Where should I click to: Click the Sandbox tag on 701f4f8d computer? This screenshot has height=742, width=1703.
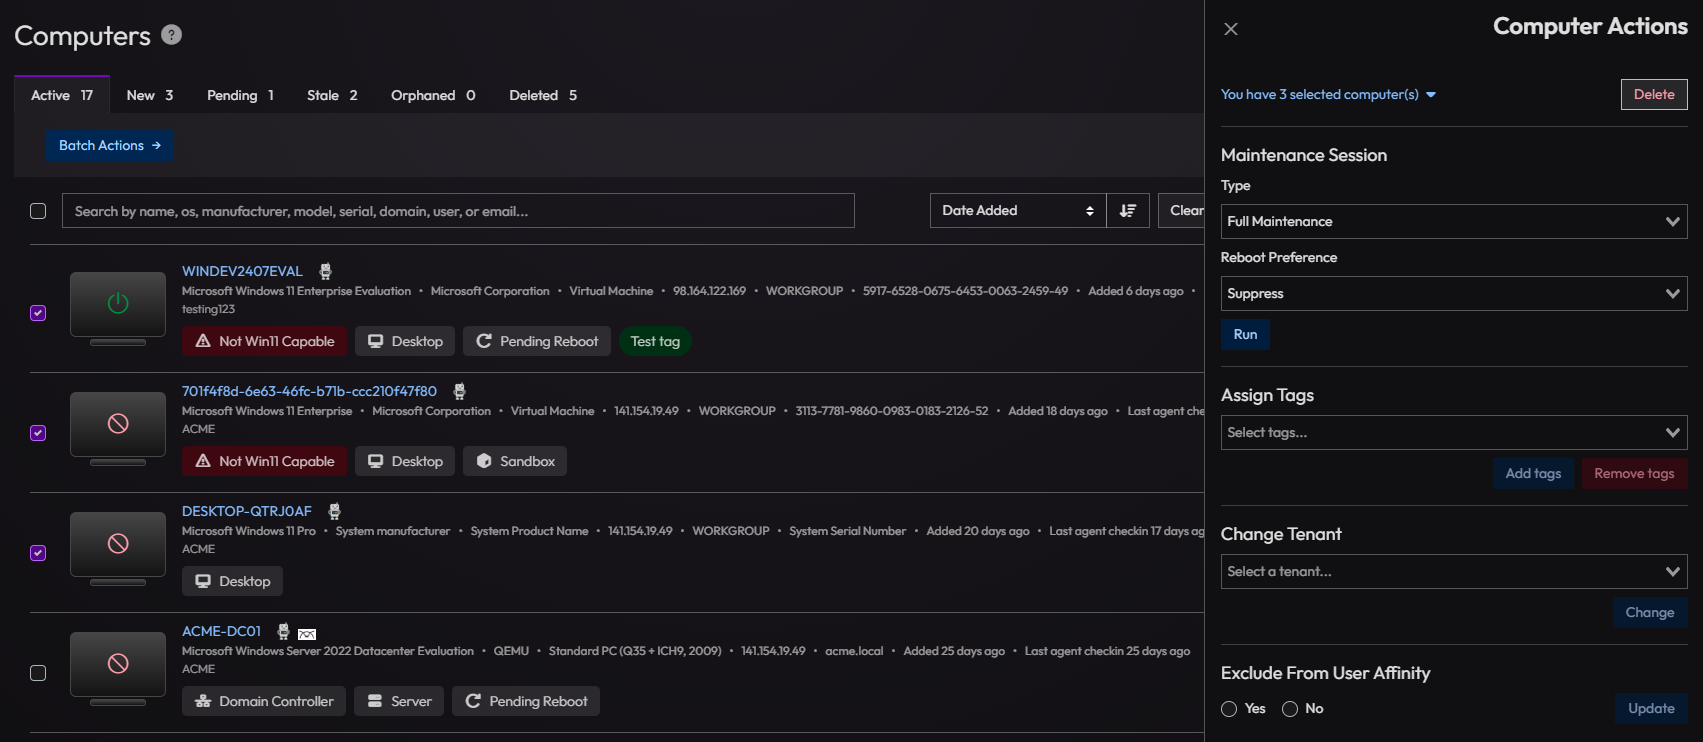[515, 461]
